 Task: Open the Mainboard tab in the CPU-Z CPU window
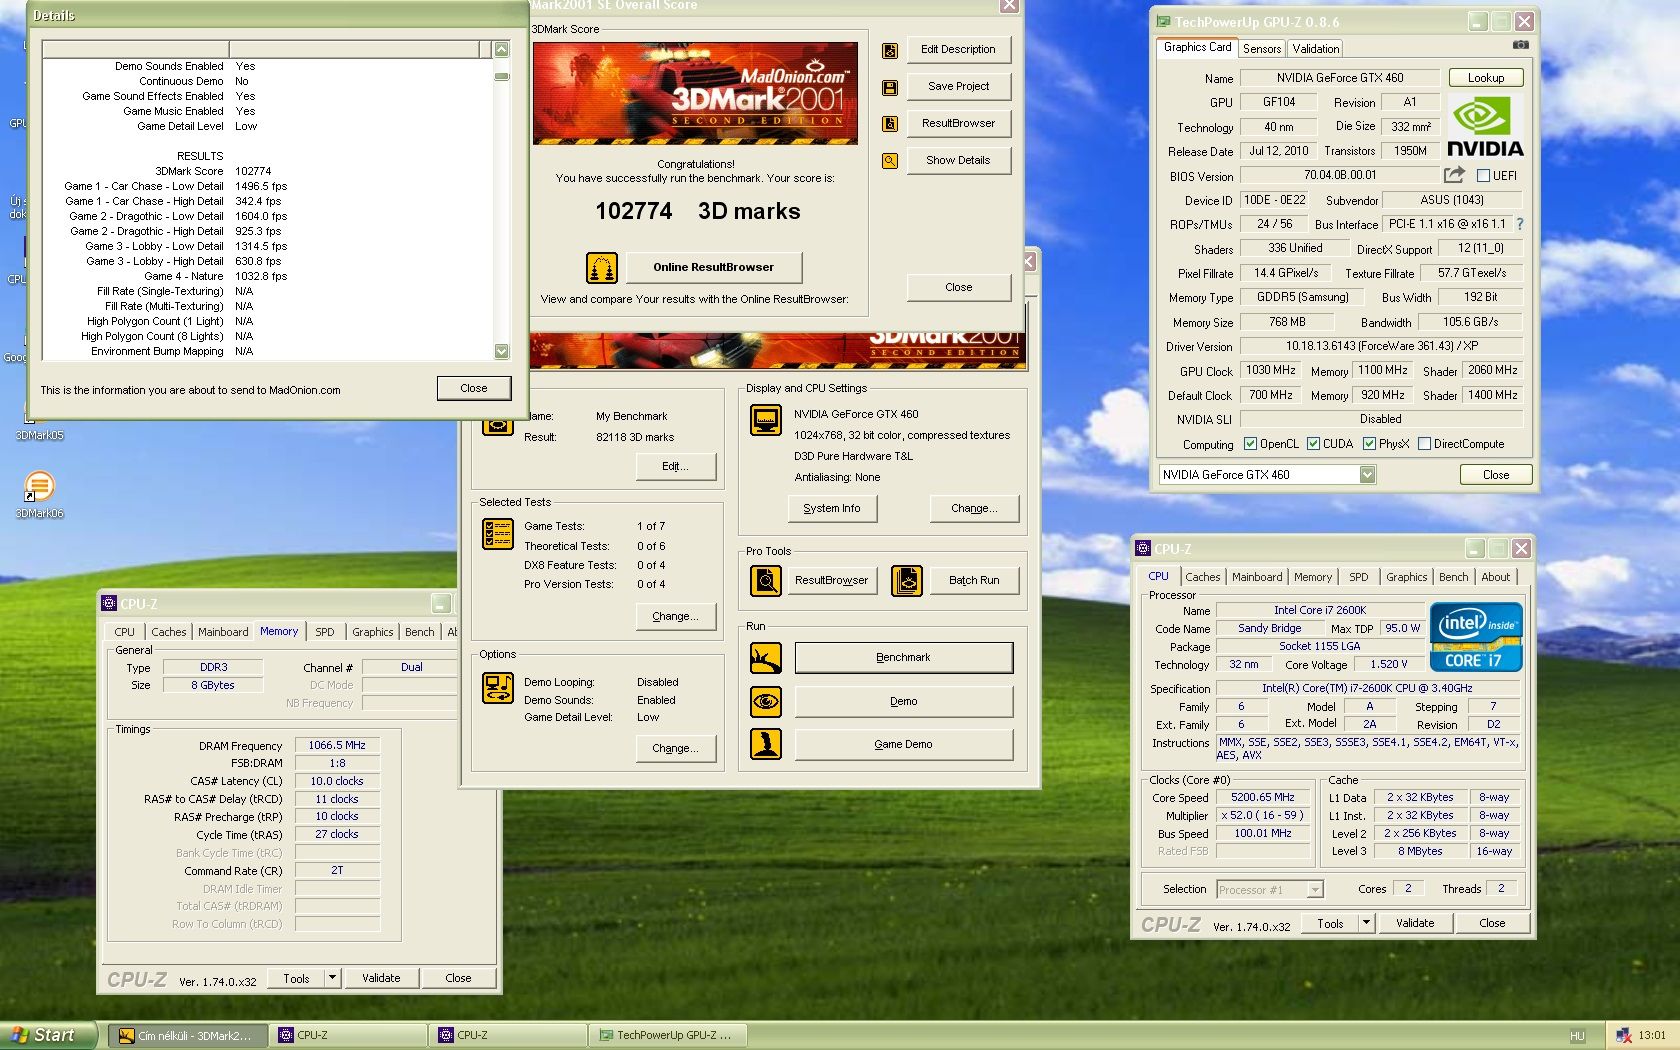pos(1256,577)
